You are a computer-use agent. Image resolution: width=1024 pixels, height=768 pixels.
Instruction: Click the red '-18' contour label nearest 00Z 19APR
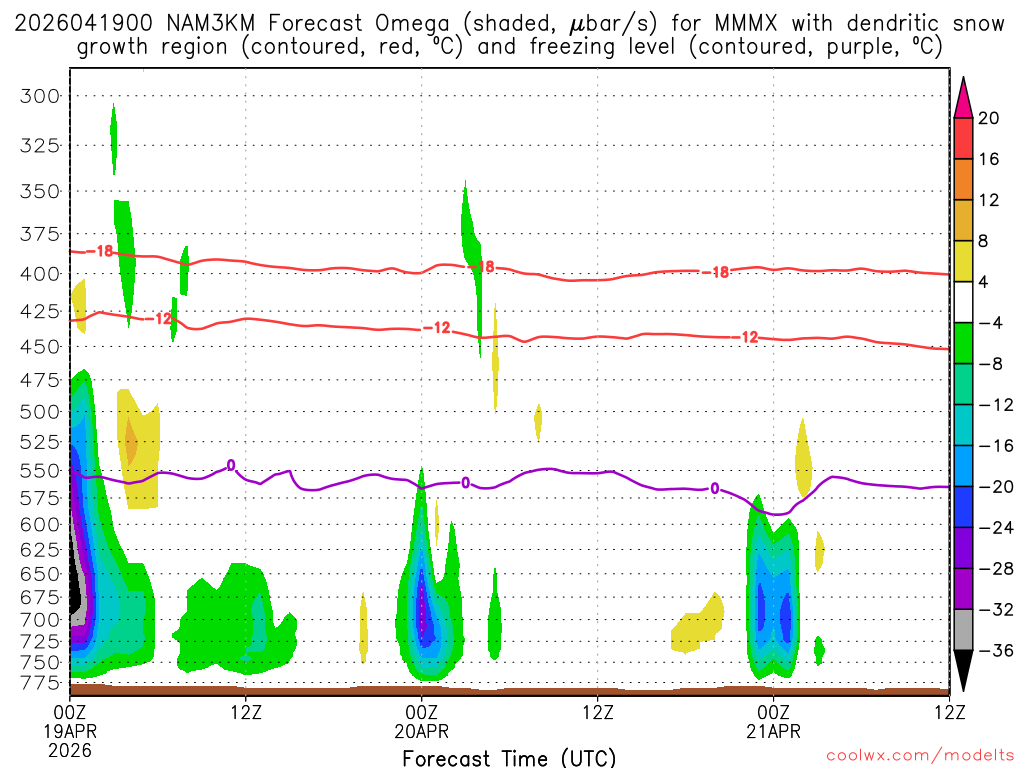(100, 251)
